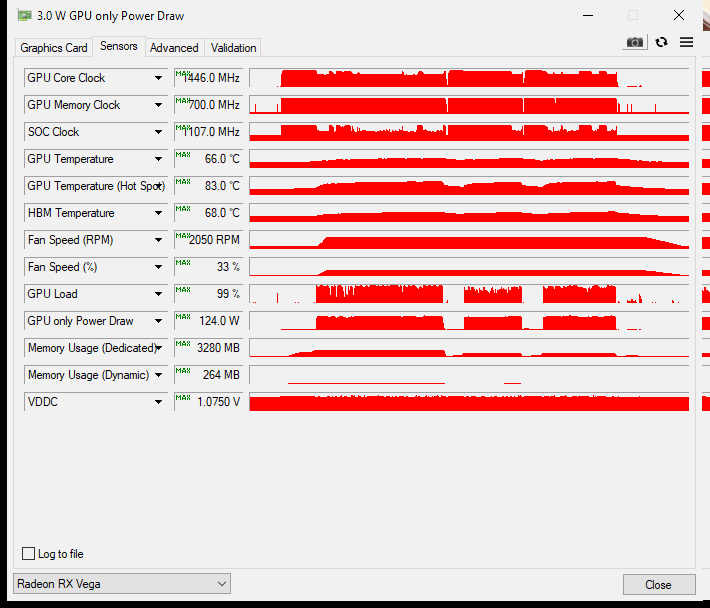
Task: Expand the GPU Load dropdown
Action: pyautogui.click(x=158, y=294)
